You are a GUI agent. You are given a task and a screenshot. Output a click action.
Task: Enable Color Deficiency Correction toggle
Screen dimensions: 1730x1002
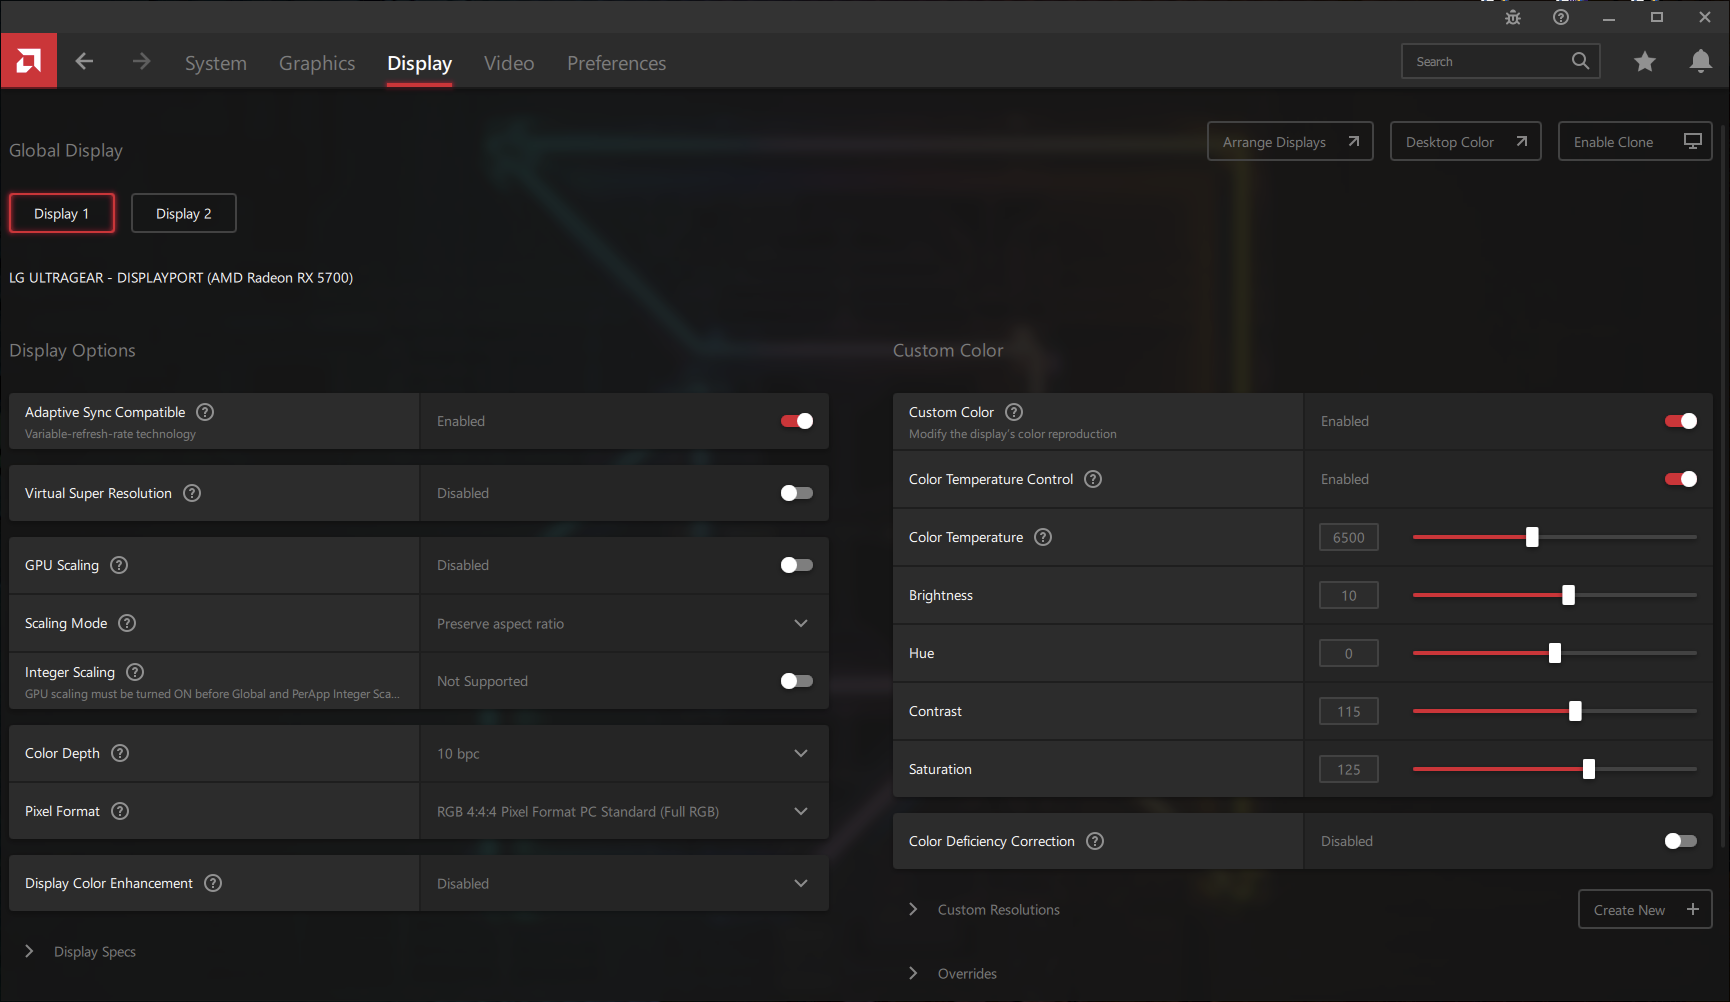(1681, 841)
